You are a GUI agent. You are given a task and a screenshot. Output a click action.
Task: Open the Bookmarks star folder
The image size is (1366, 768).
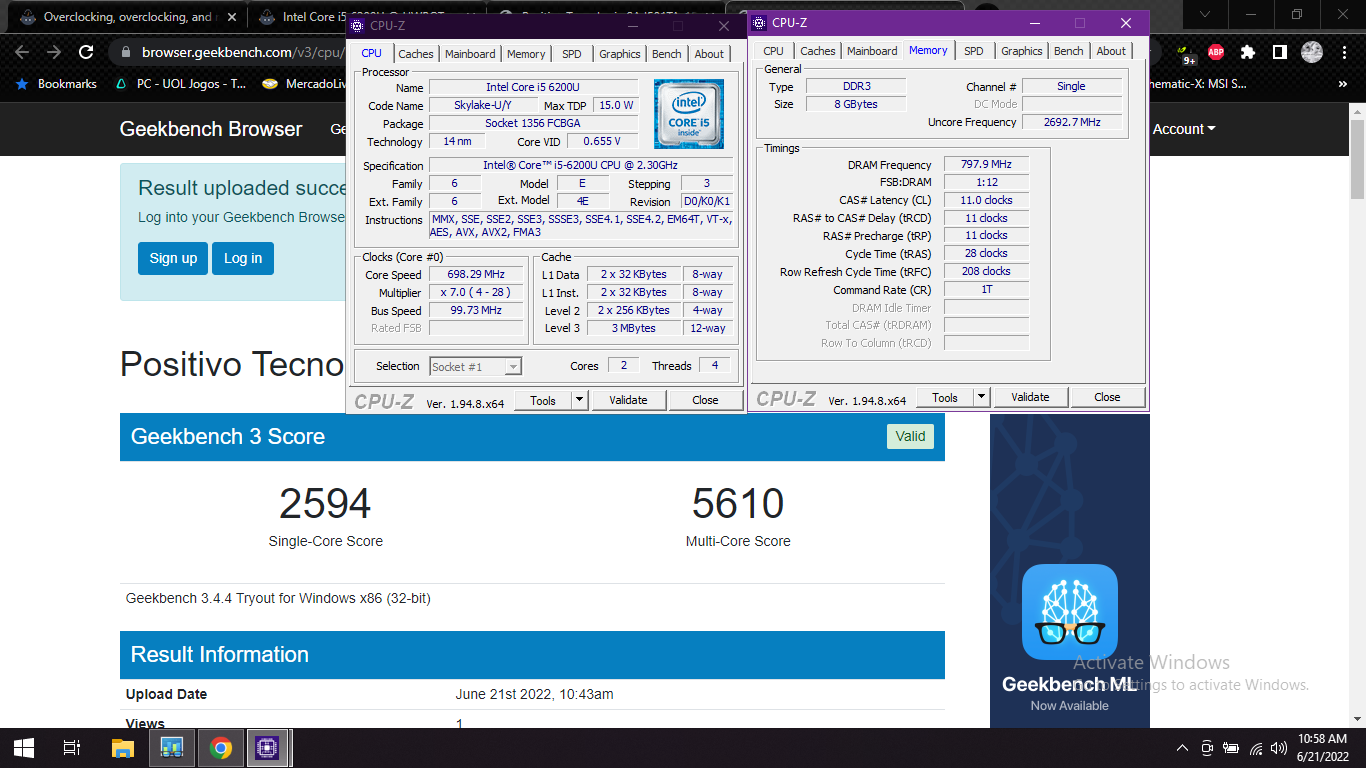(57, 84)
